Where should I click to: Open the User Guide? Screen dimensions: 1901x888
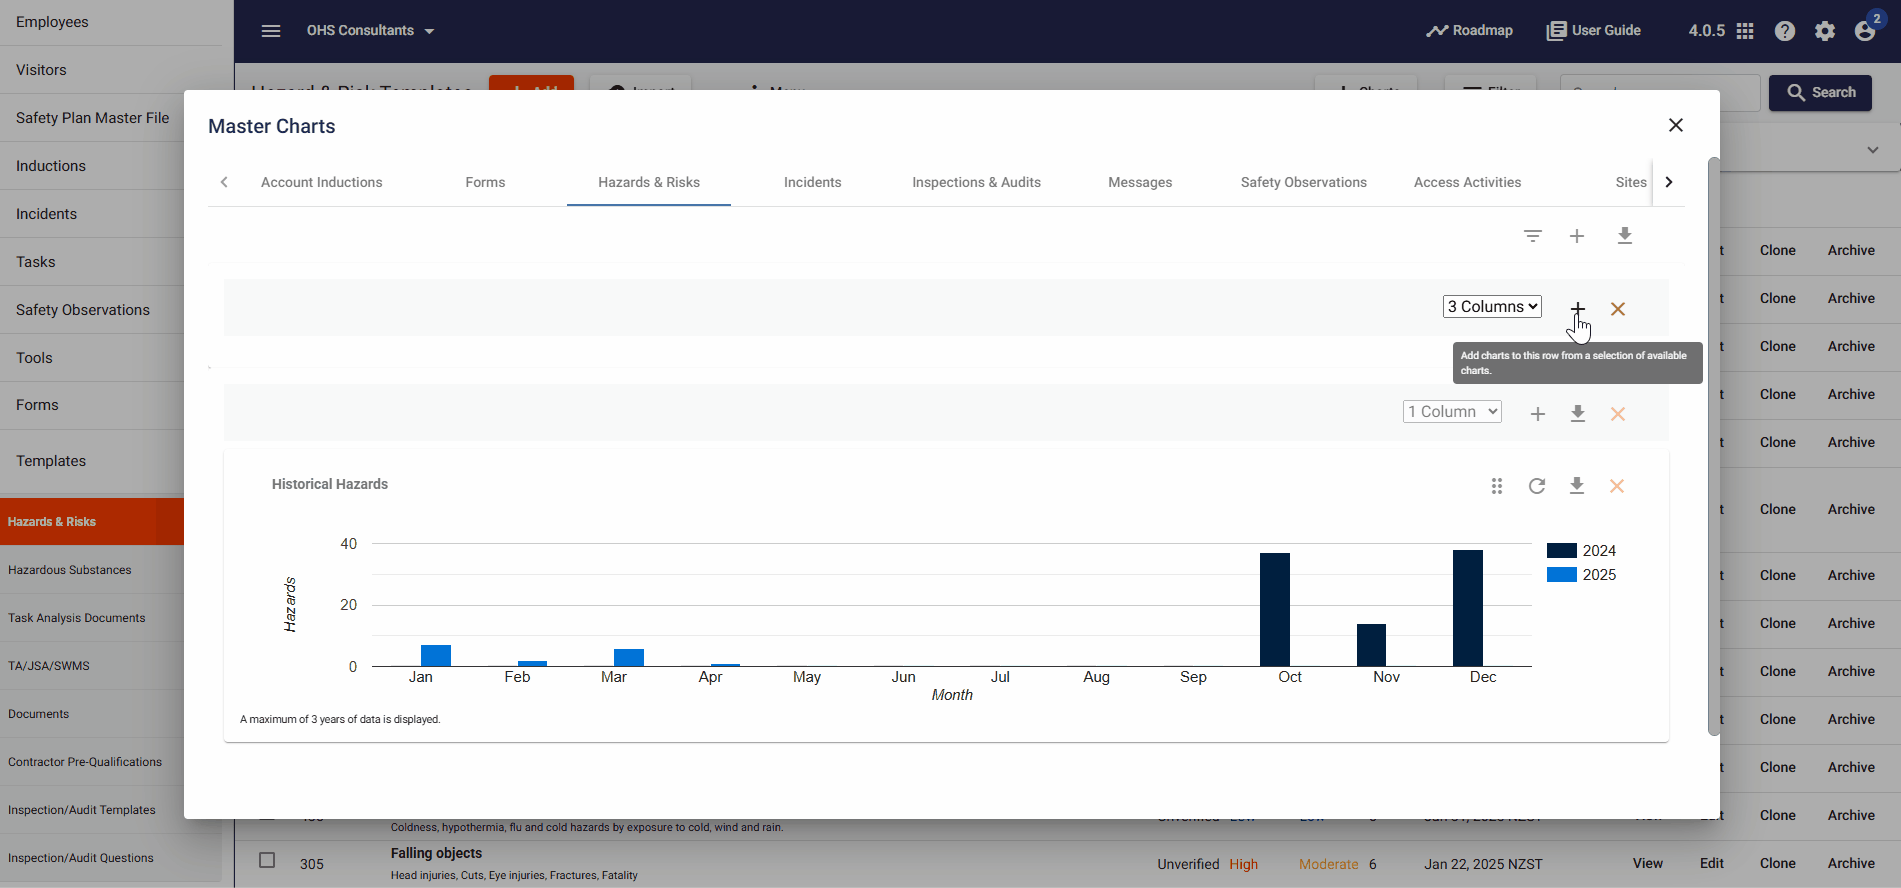coord(1593,31)
